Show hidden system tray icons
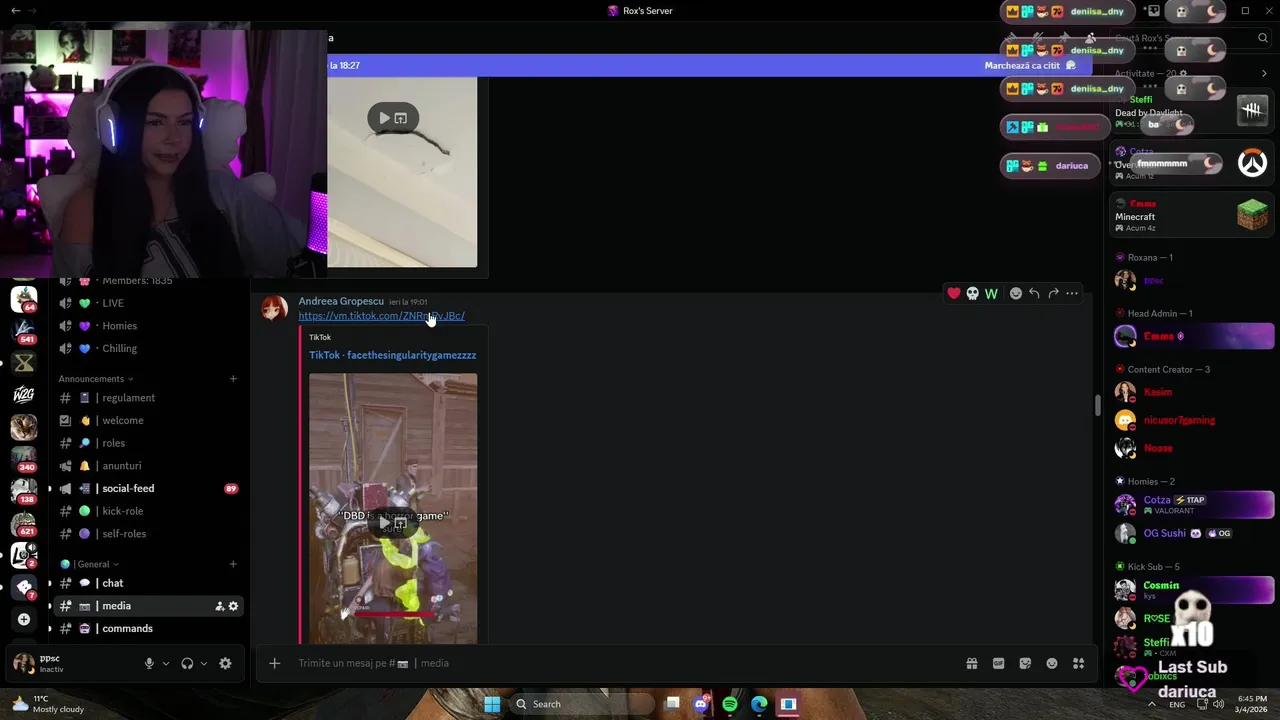The image size is (1280, 720). click(x=1152, y=704)
